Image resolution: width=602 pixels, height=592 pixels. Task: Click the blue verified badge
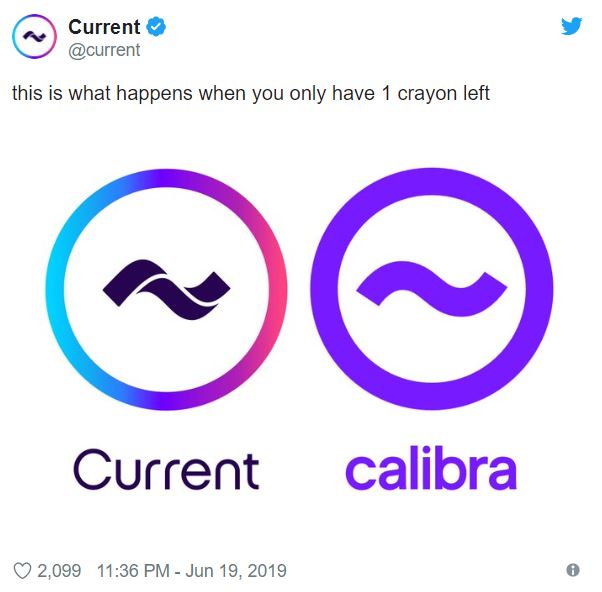click(156, 27)
